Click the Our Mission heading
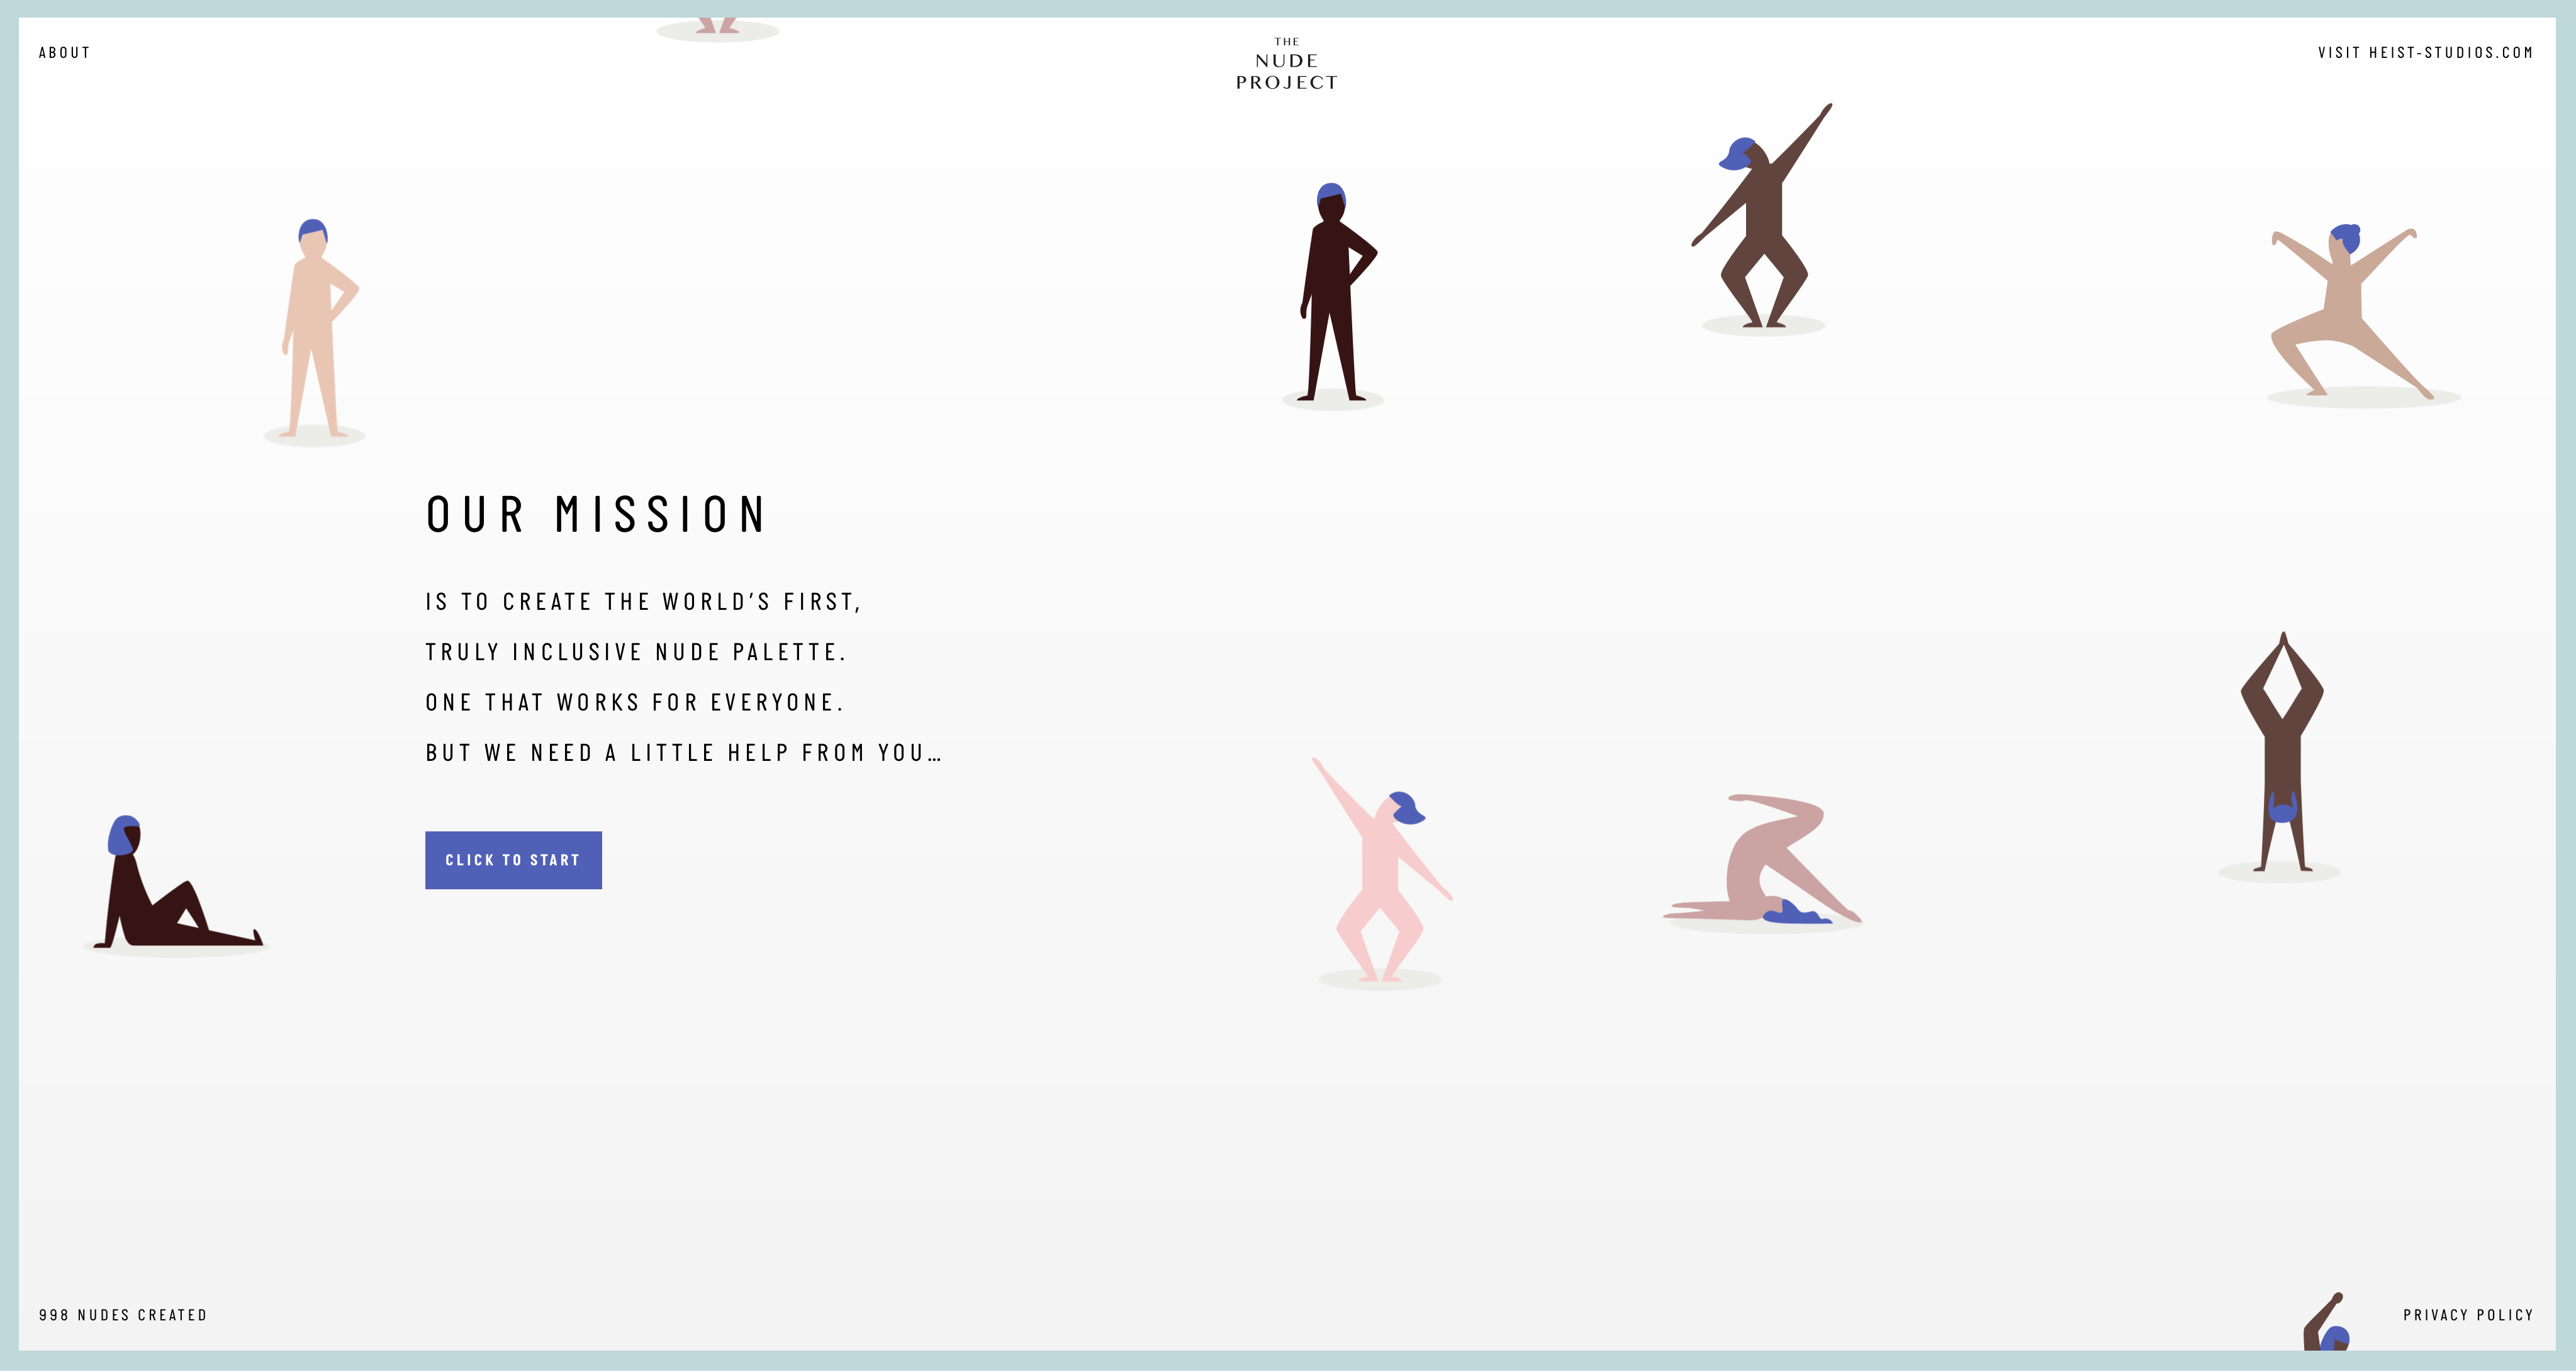2576x1372 pixels. pyautogui.click(x=596, y=514)
